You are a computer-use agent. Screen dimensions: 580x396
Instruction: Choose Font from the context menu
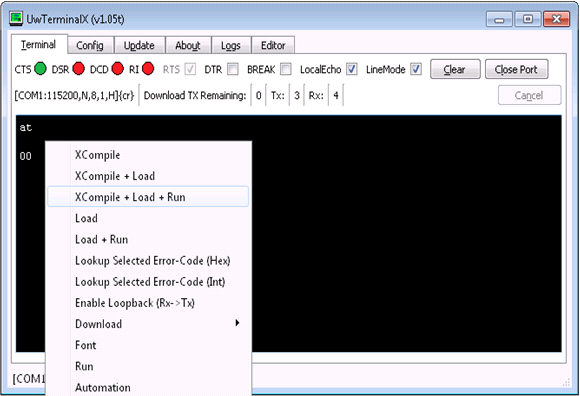[x=148, y=345]
